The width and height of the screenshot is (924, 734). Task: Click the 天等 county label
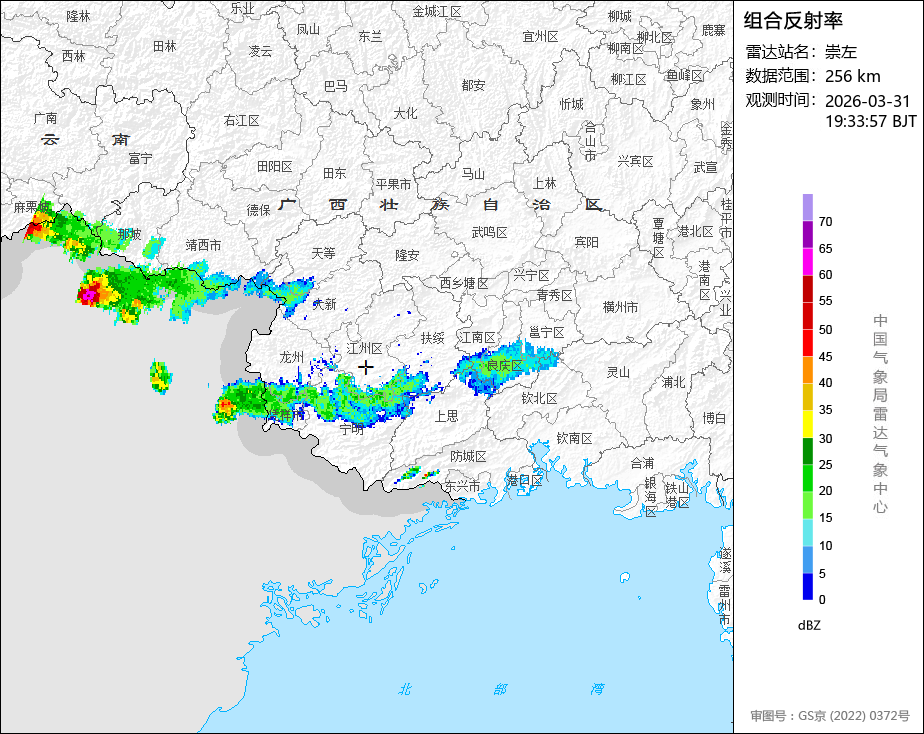323,253
